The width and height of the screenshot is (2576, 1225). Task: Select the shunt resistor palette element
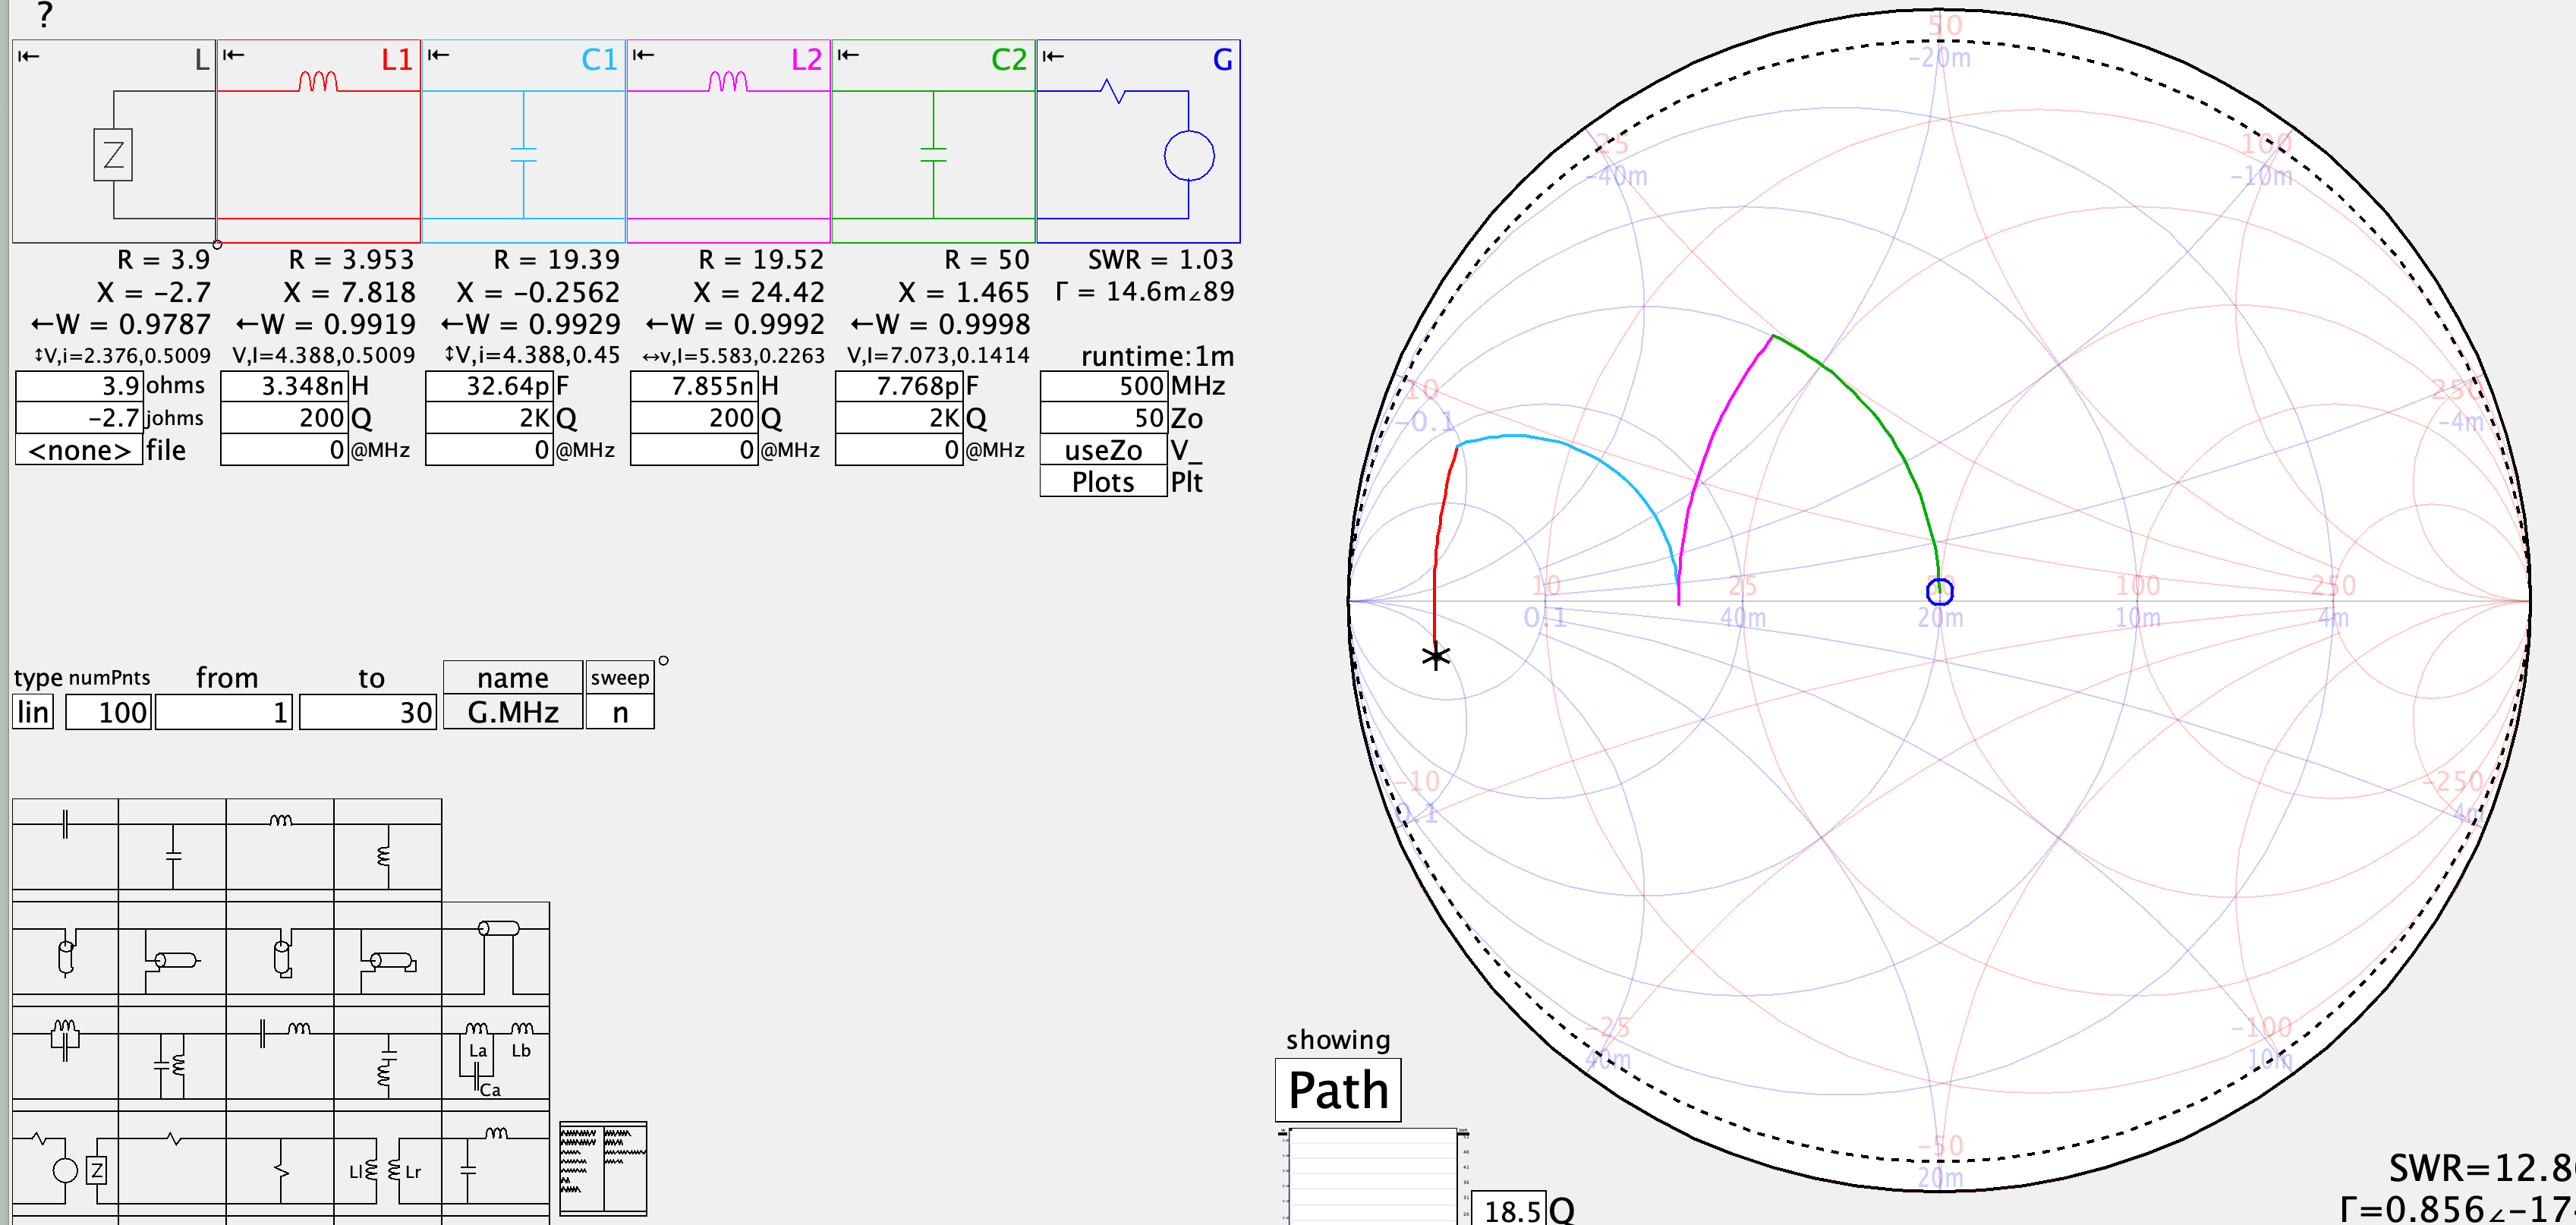click(x=280, y=1158)
